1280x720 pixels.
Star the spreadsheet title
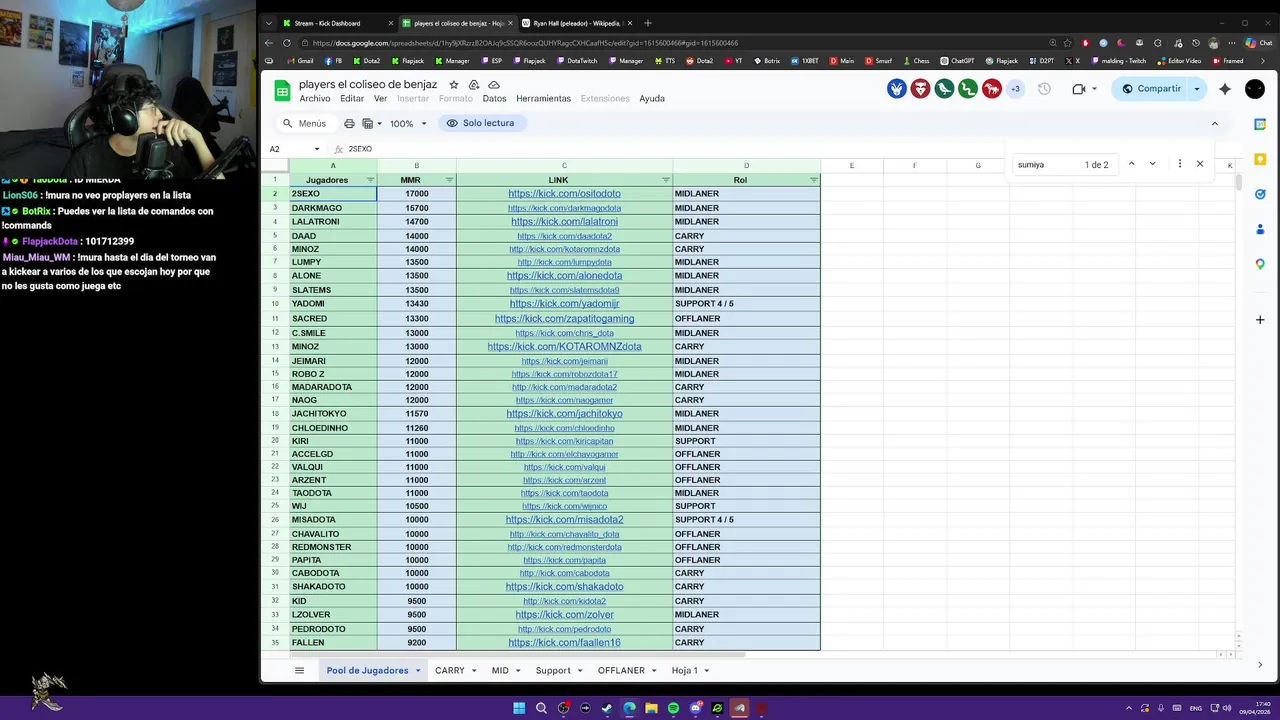point(454,85)
